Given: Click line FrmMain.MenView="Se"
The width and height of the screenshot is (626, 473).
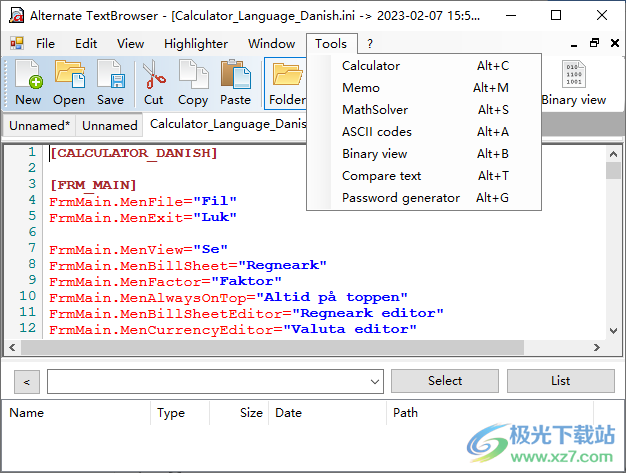Looking at the screenshot, I should pyautogui.click(x=139, y=249).
